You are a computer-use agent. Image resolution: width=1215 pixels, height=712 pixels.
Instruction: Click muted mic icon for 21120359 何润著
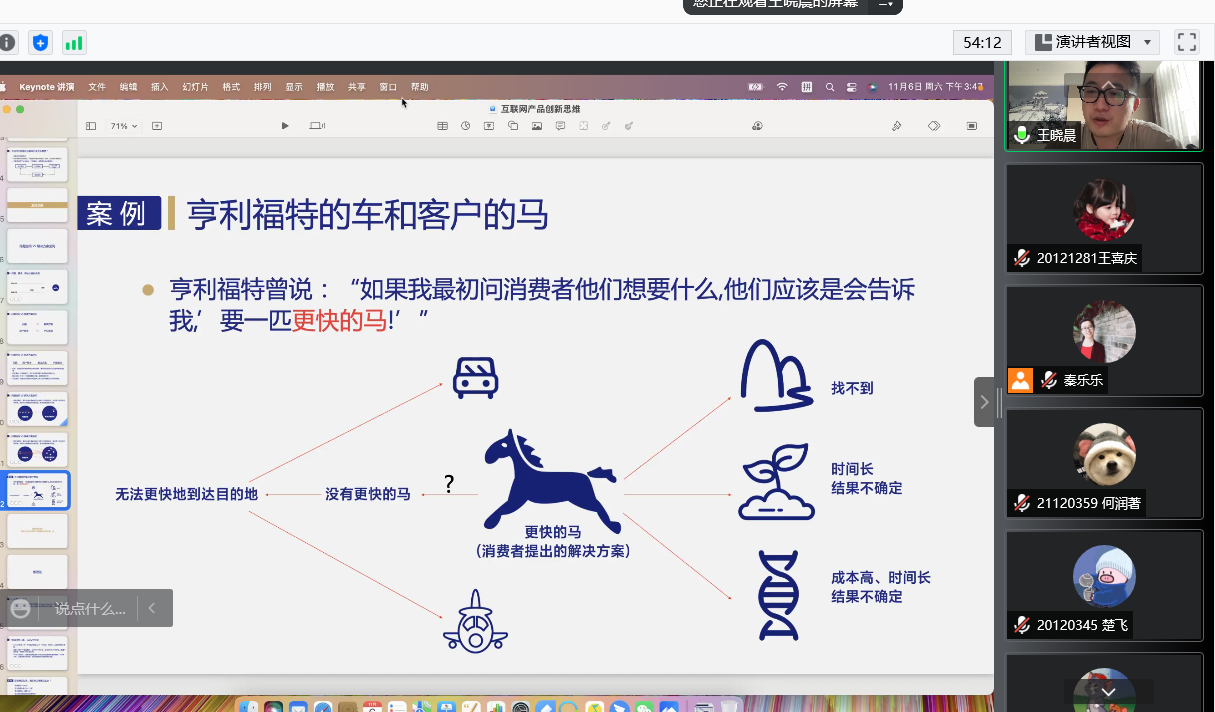(x=1022, y=503)
